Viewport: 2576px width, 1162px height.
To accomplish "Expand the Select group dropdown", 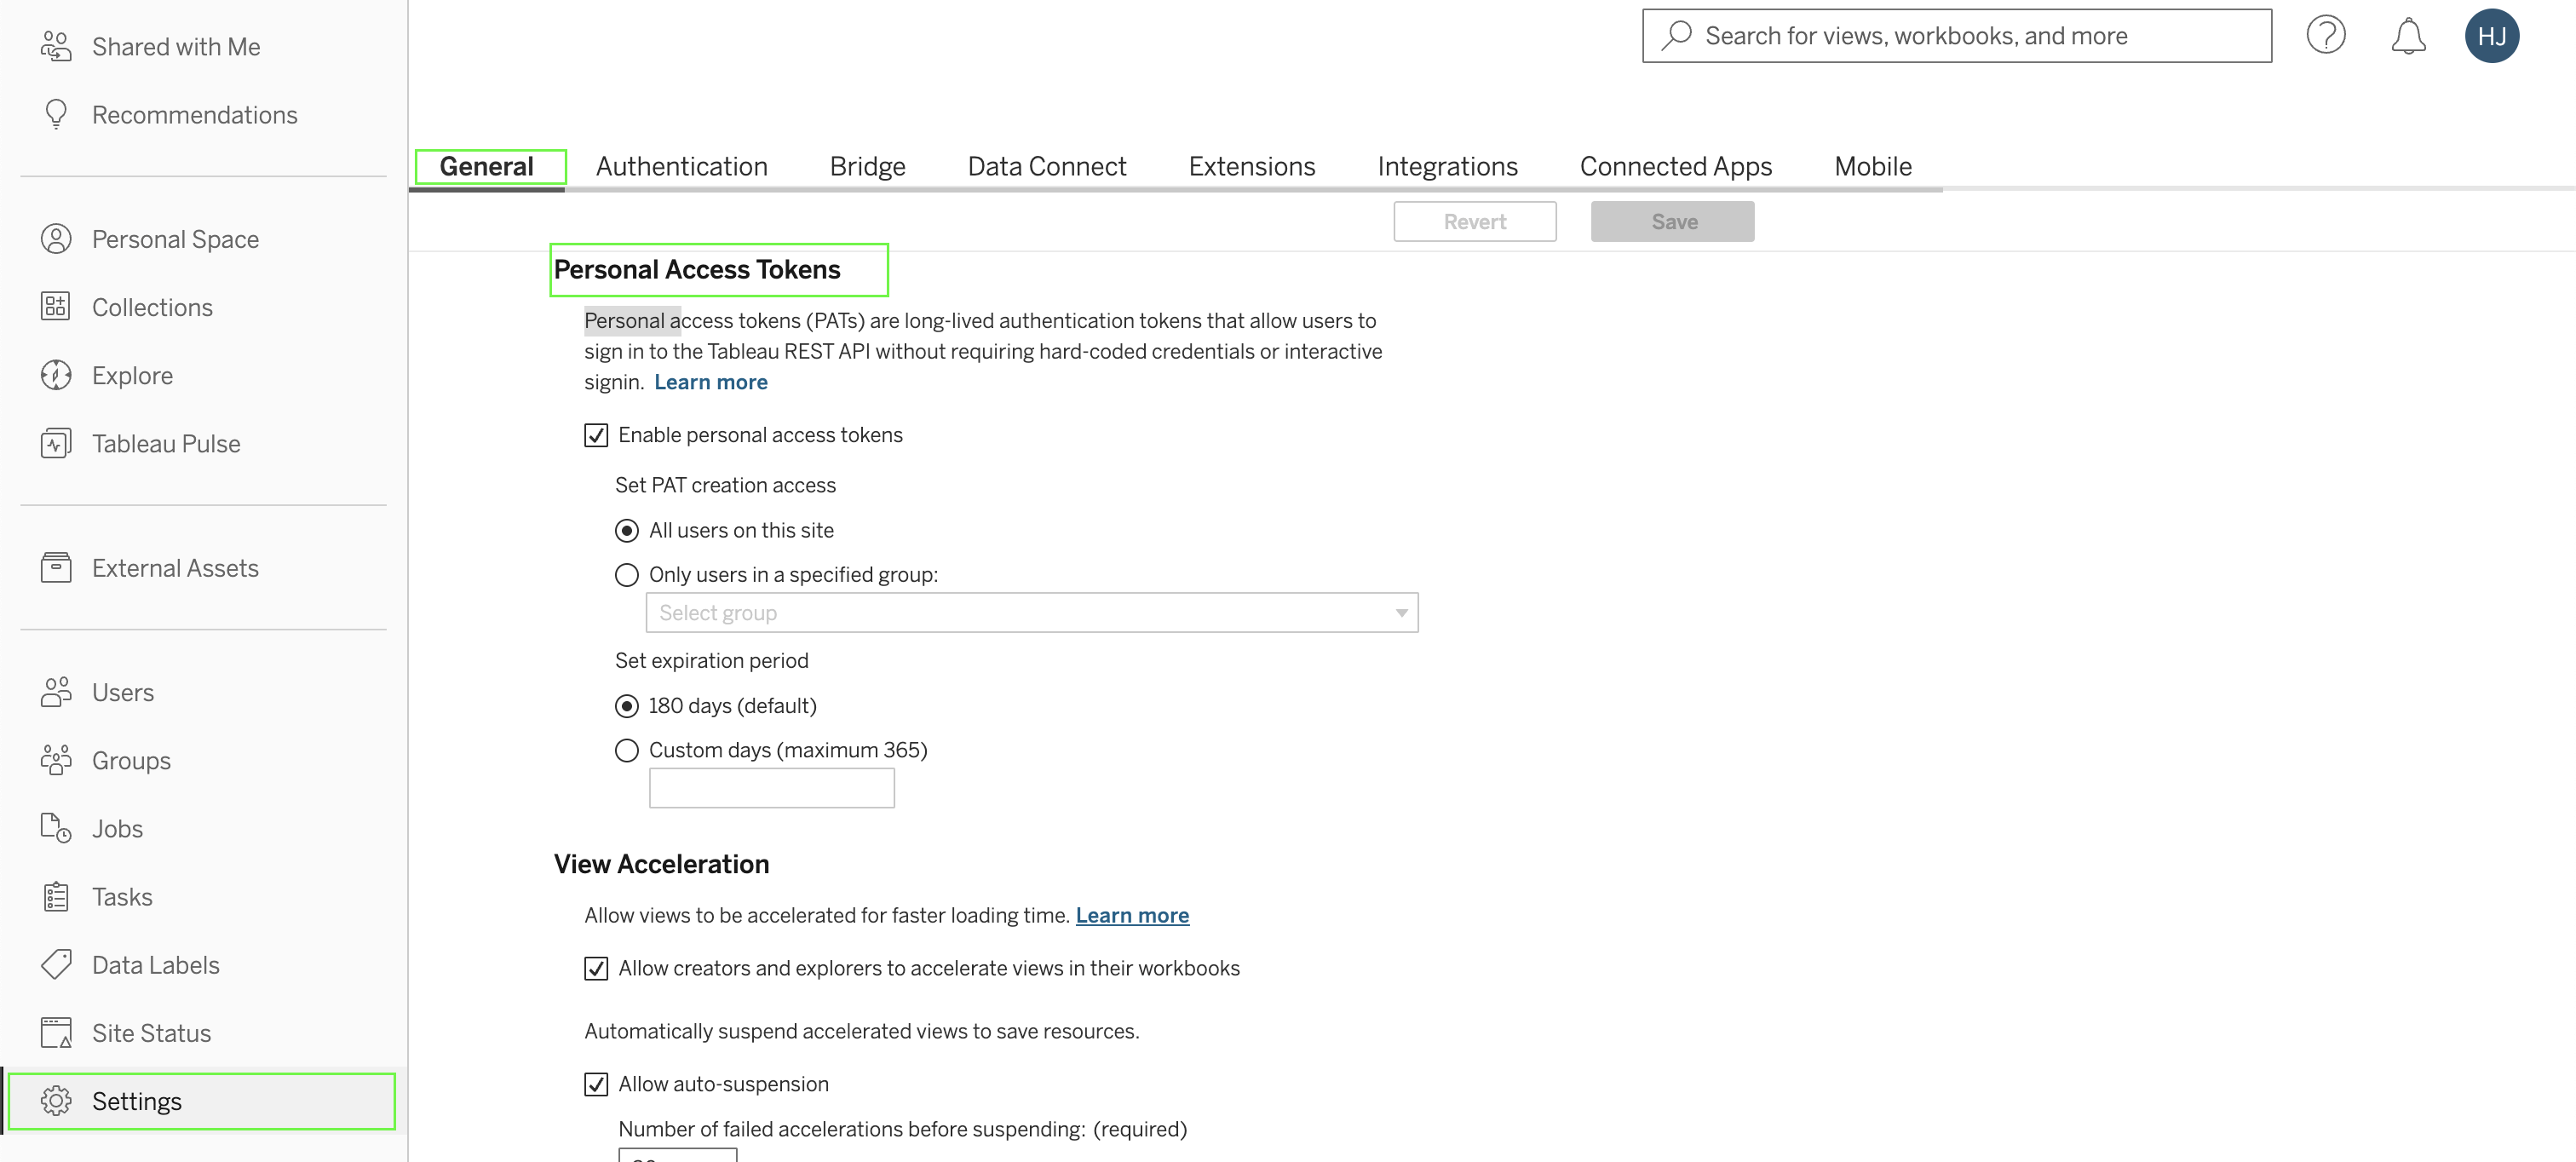I will [x=1031, y=613].
